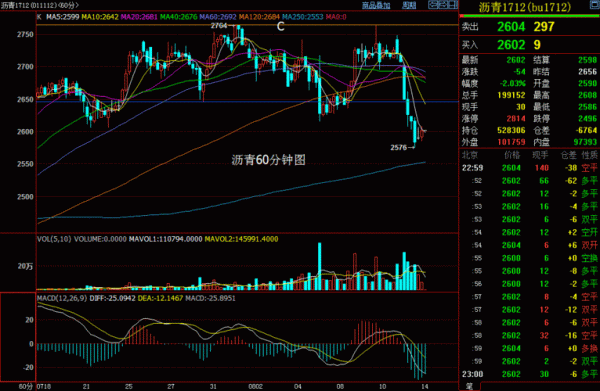Click the 买入 2602 bid price
The image size is (600, 391).
(511, 45)
